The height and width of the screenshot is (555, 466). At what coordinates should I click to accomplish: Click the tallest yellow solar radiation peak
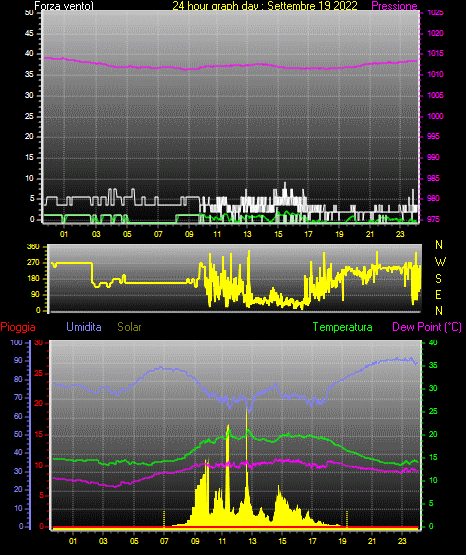coord(246,460)
